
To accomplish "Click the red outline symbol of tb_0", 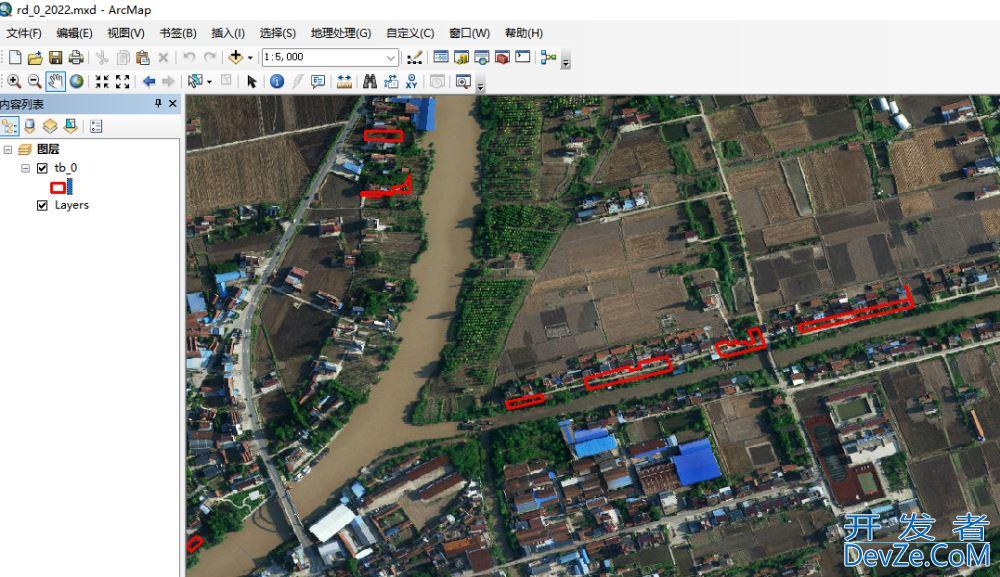I will (59, 187).
